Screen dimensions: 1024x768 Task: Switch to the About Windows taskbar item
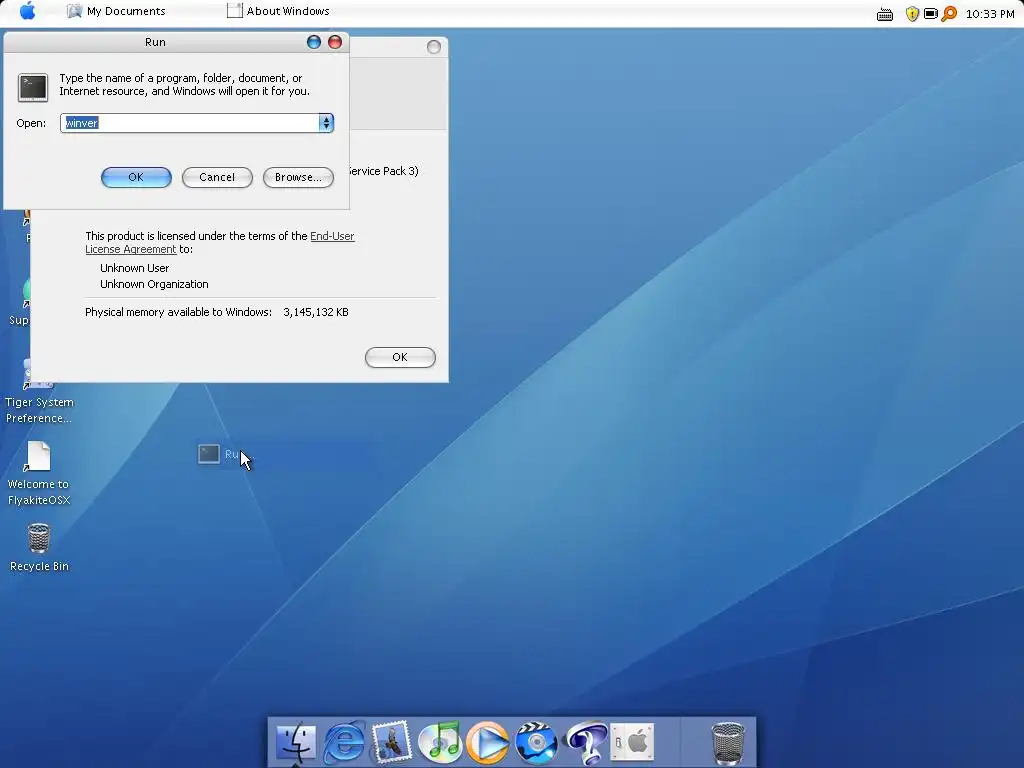click(x=278, y=11)
